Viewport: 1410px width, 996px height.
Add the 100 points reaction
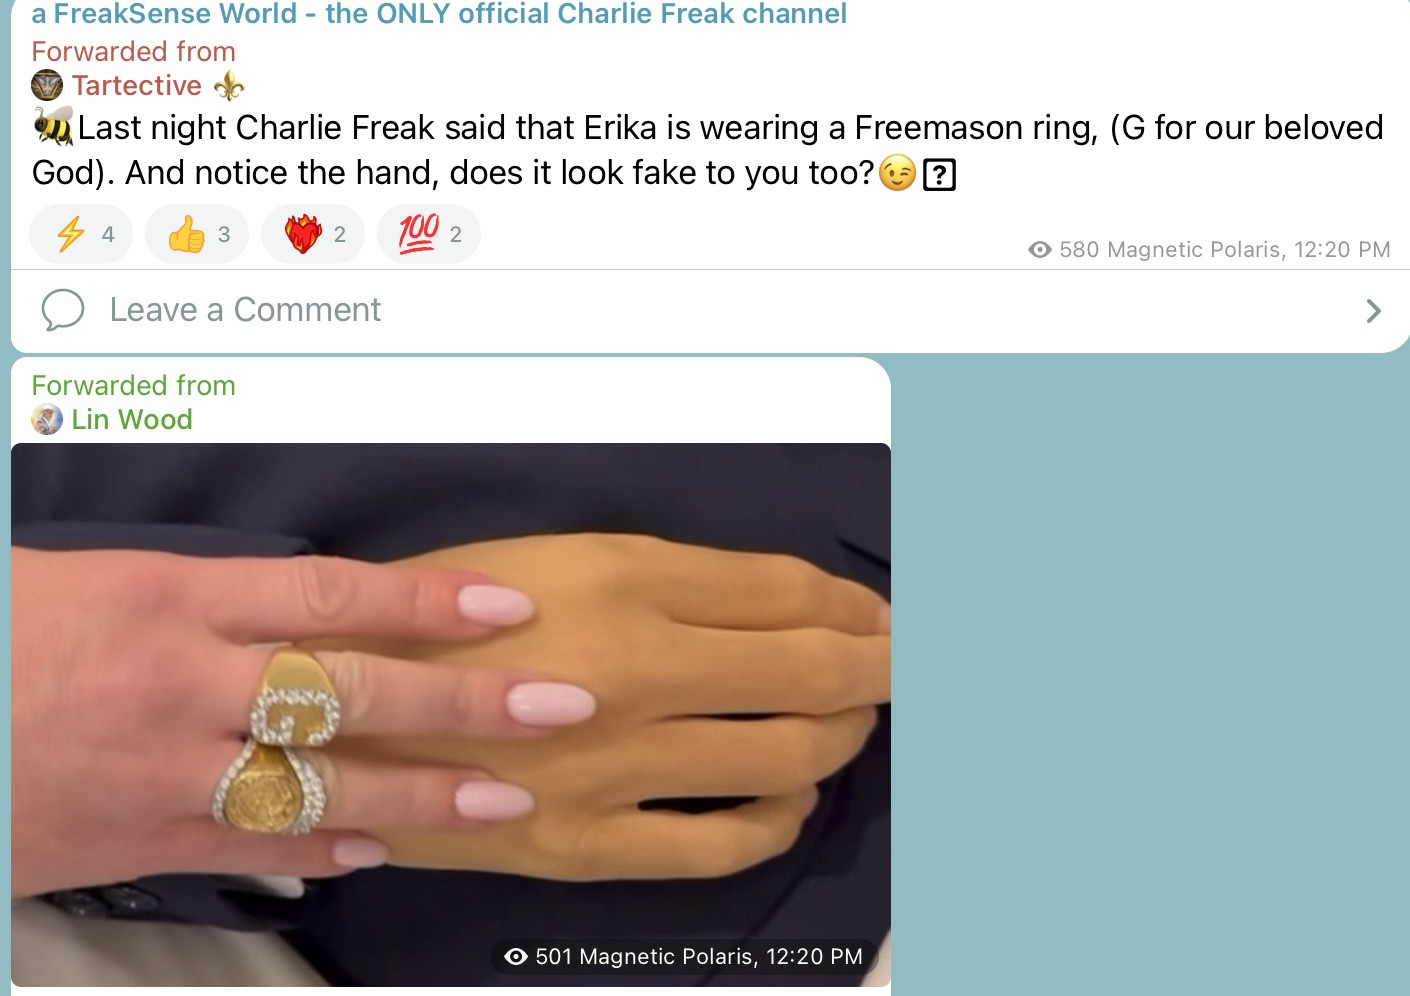[429, 234]
